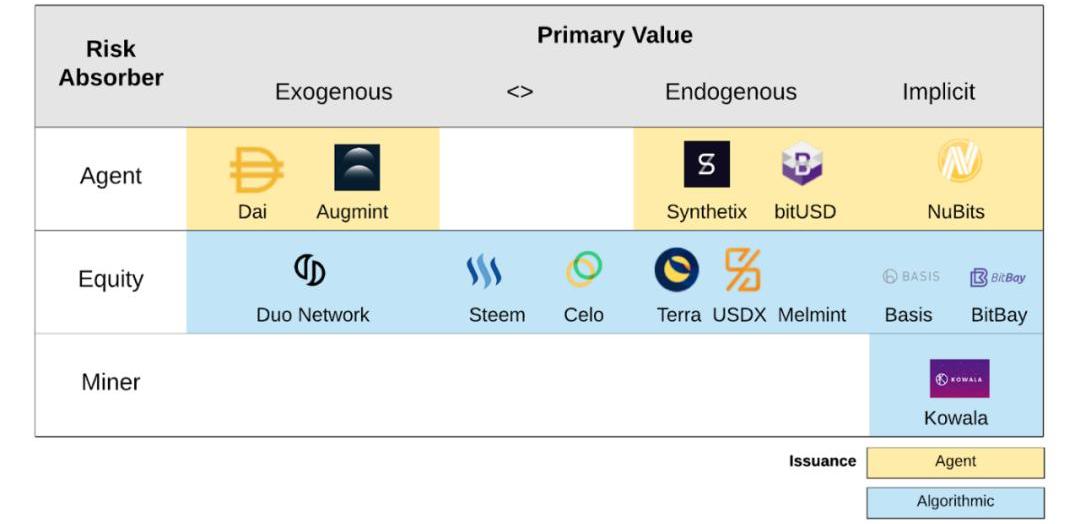Click the Miner row label
This screenshot has width=1080, height=524.
pyautogui.click(x=111, y=382)
